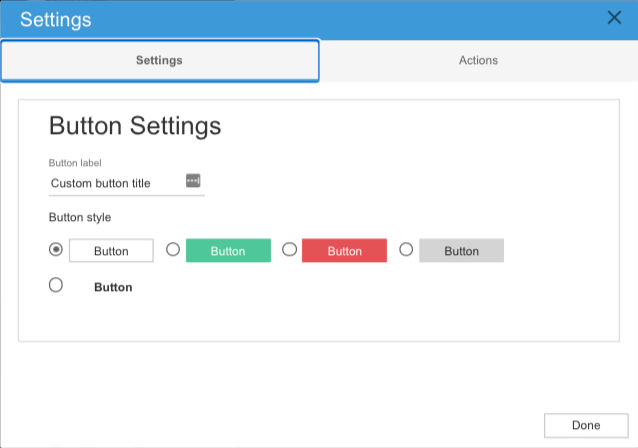Screen dimensions: 638x448
Task: Click the ellipsis icon beside the button label
Action: tap(193, 181)
